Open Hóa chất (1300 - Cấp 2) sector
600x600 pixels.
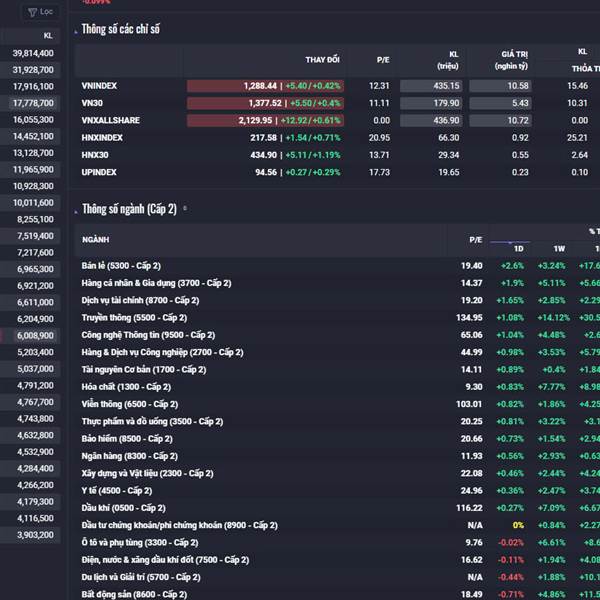click(126, 387)
